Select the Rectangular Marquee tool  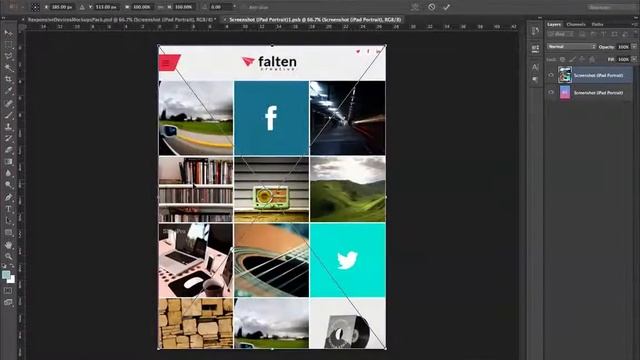(x=8, y=44)
